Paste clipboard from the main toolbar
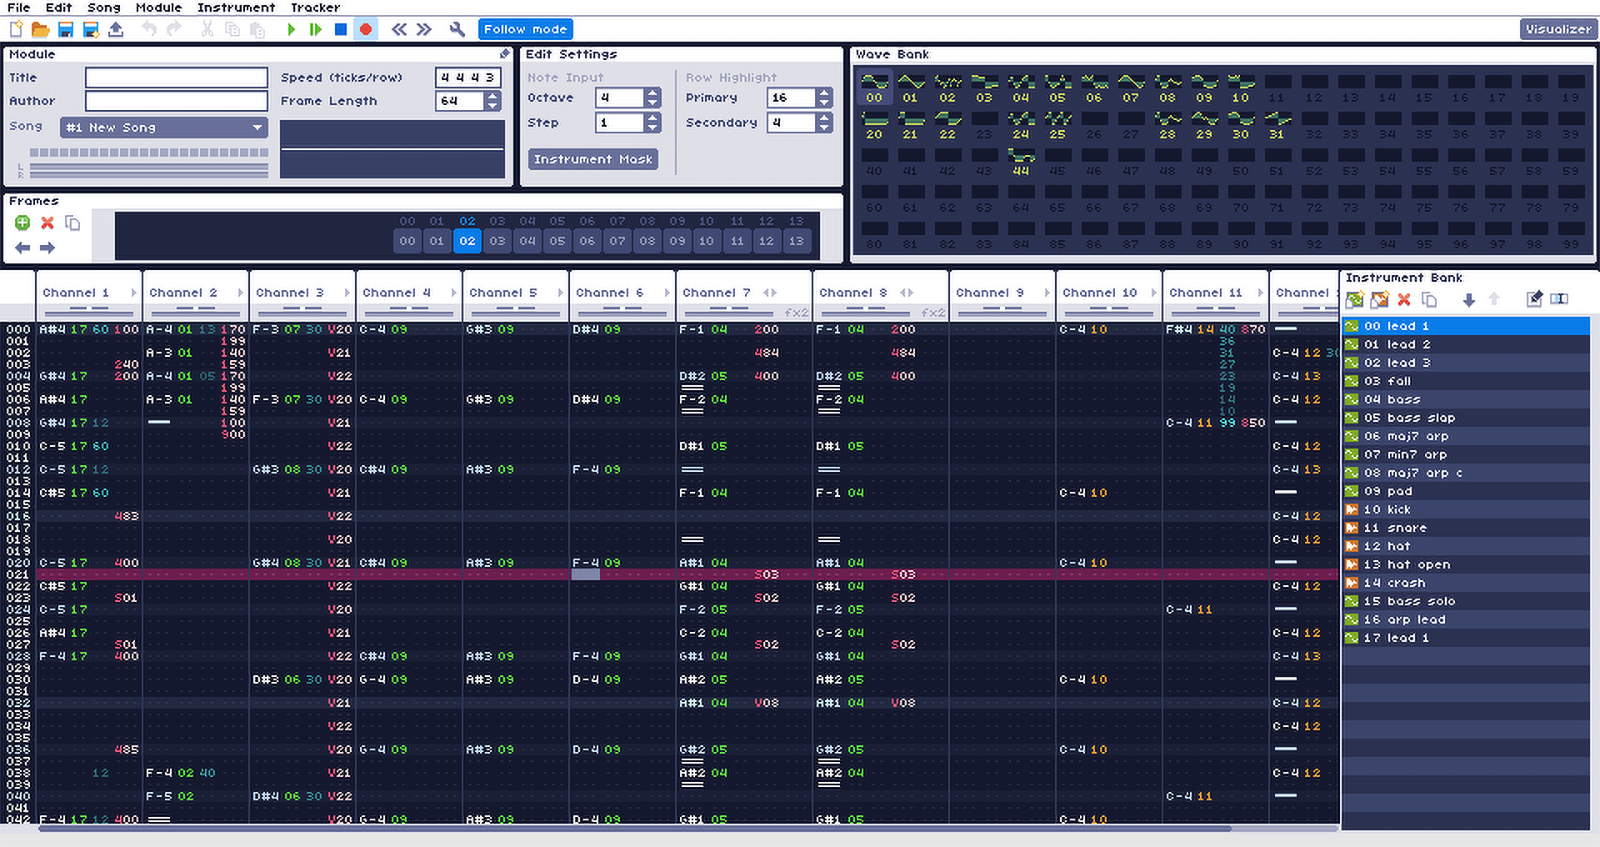 pos(257,29)
